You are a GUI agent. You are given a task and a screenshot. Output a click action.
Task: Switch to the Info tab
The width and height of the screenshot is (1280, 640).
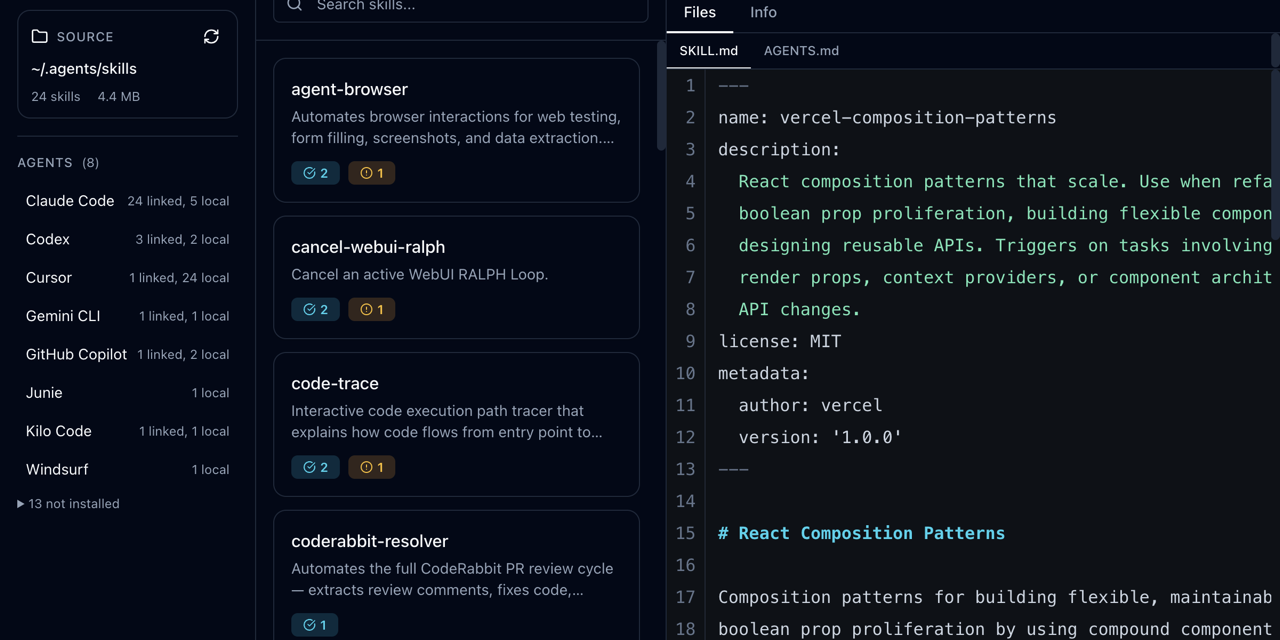click(x=763, y=12)
